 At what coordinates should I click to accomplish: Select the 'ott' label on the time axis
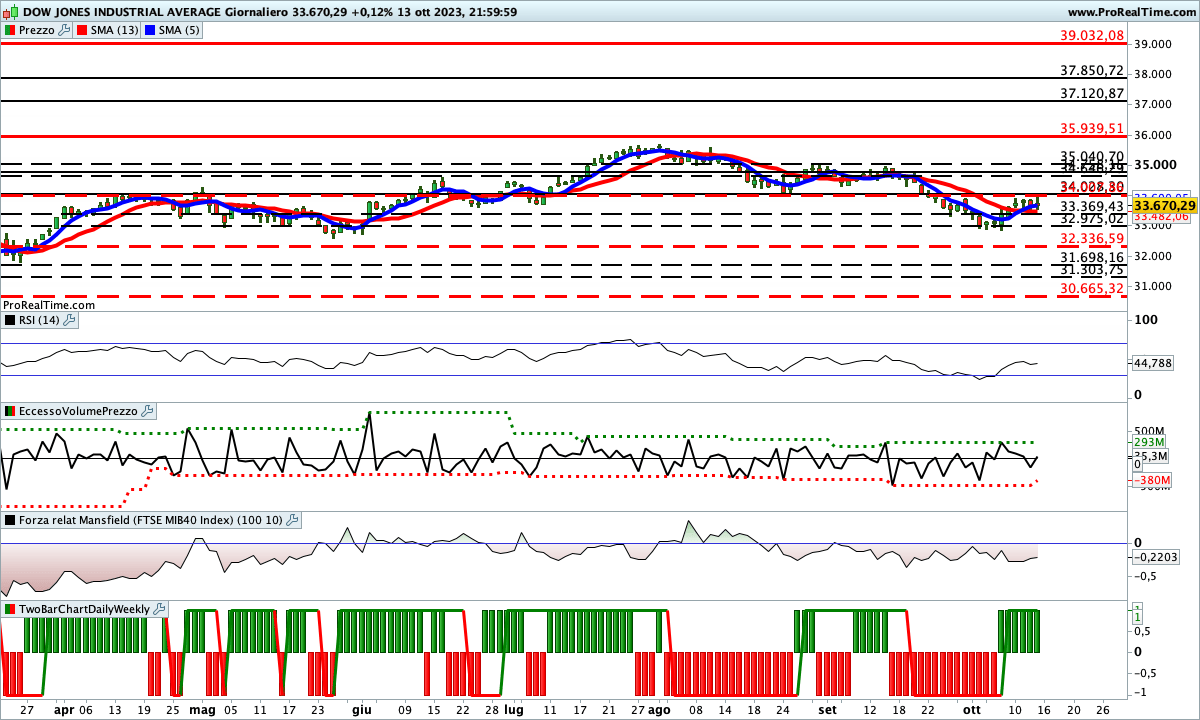[971, 709]
